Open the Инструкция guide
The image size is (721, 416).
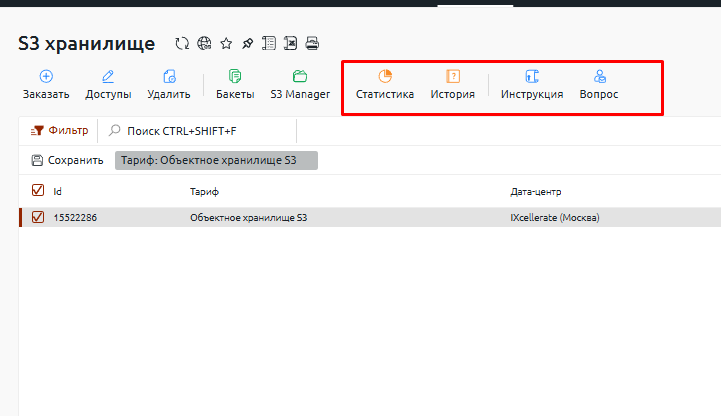(x=532, y=85)
